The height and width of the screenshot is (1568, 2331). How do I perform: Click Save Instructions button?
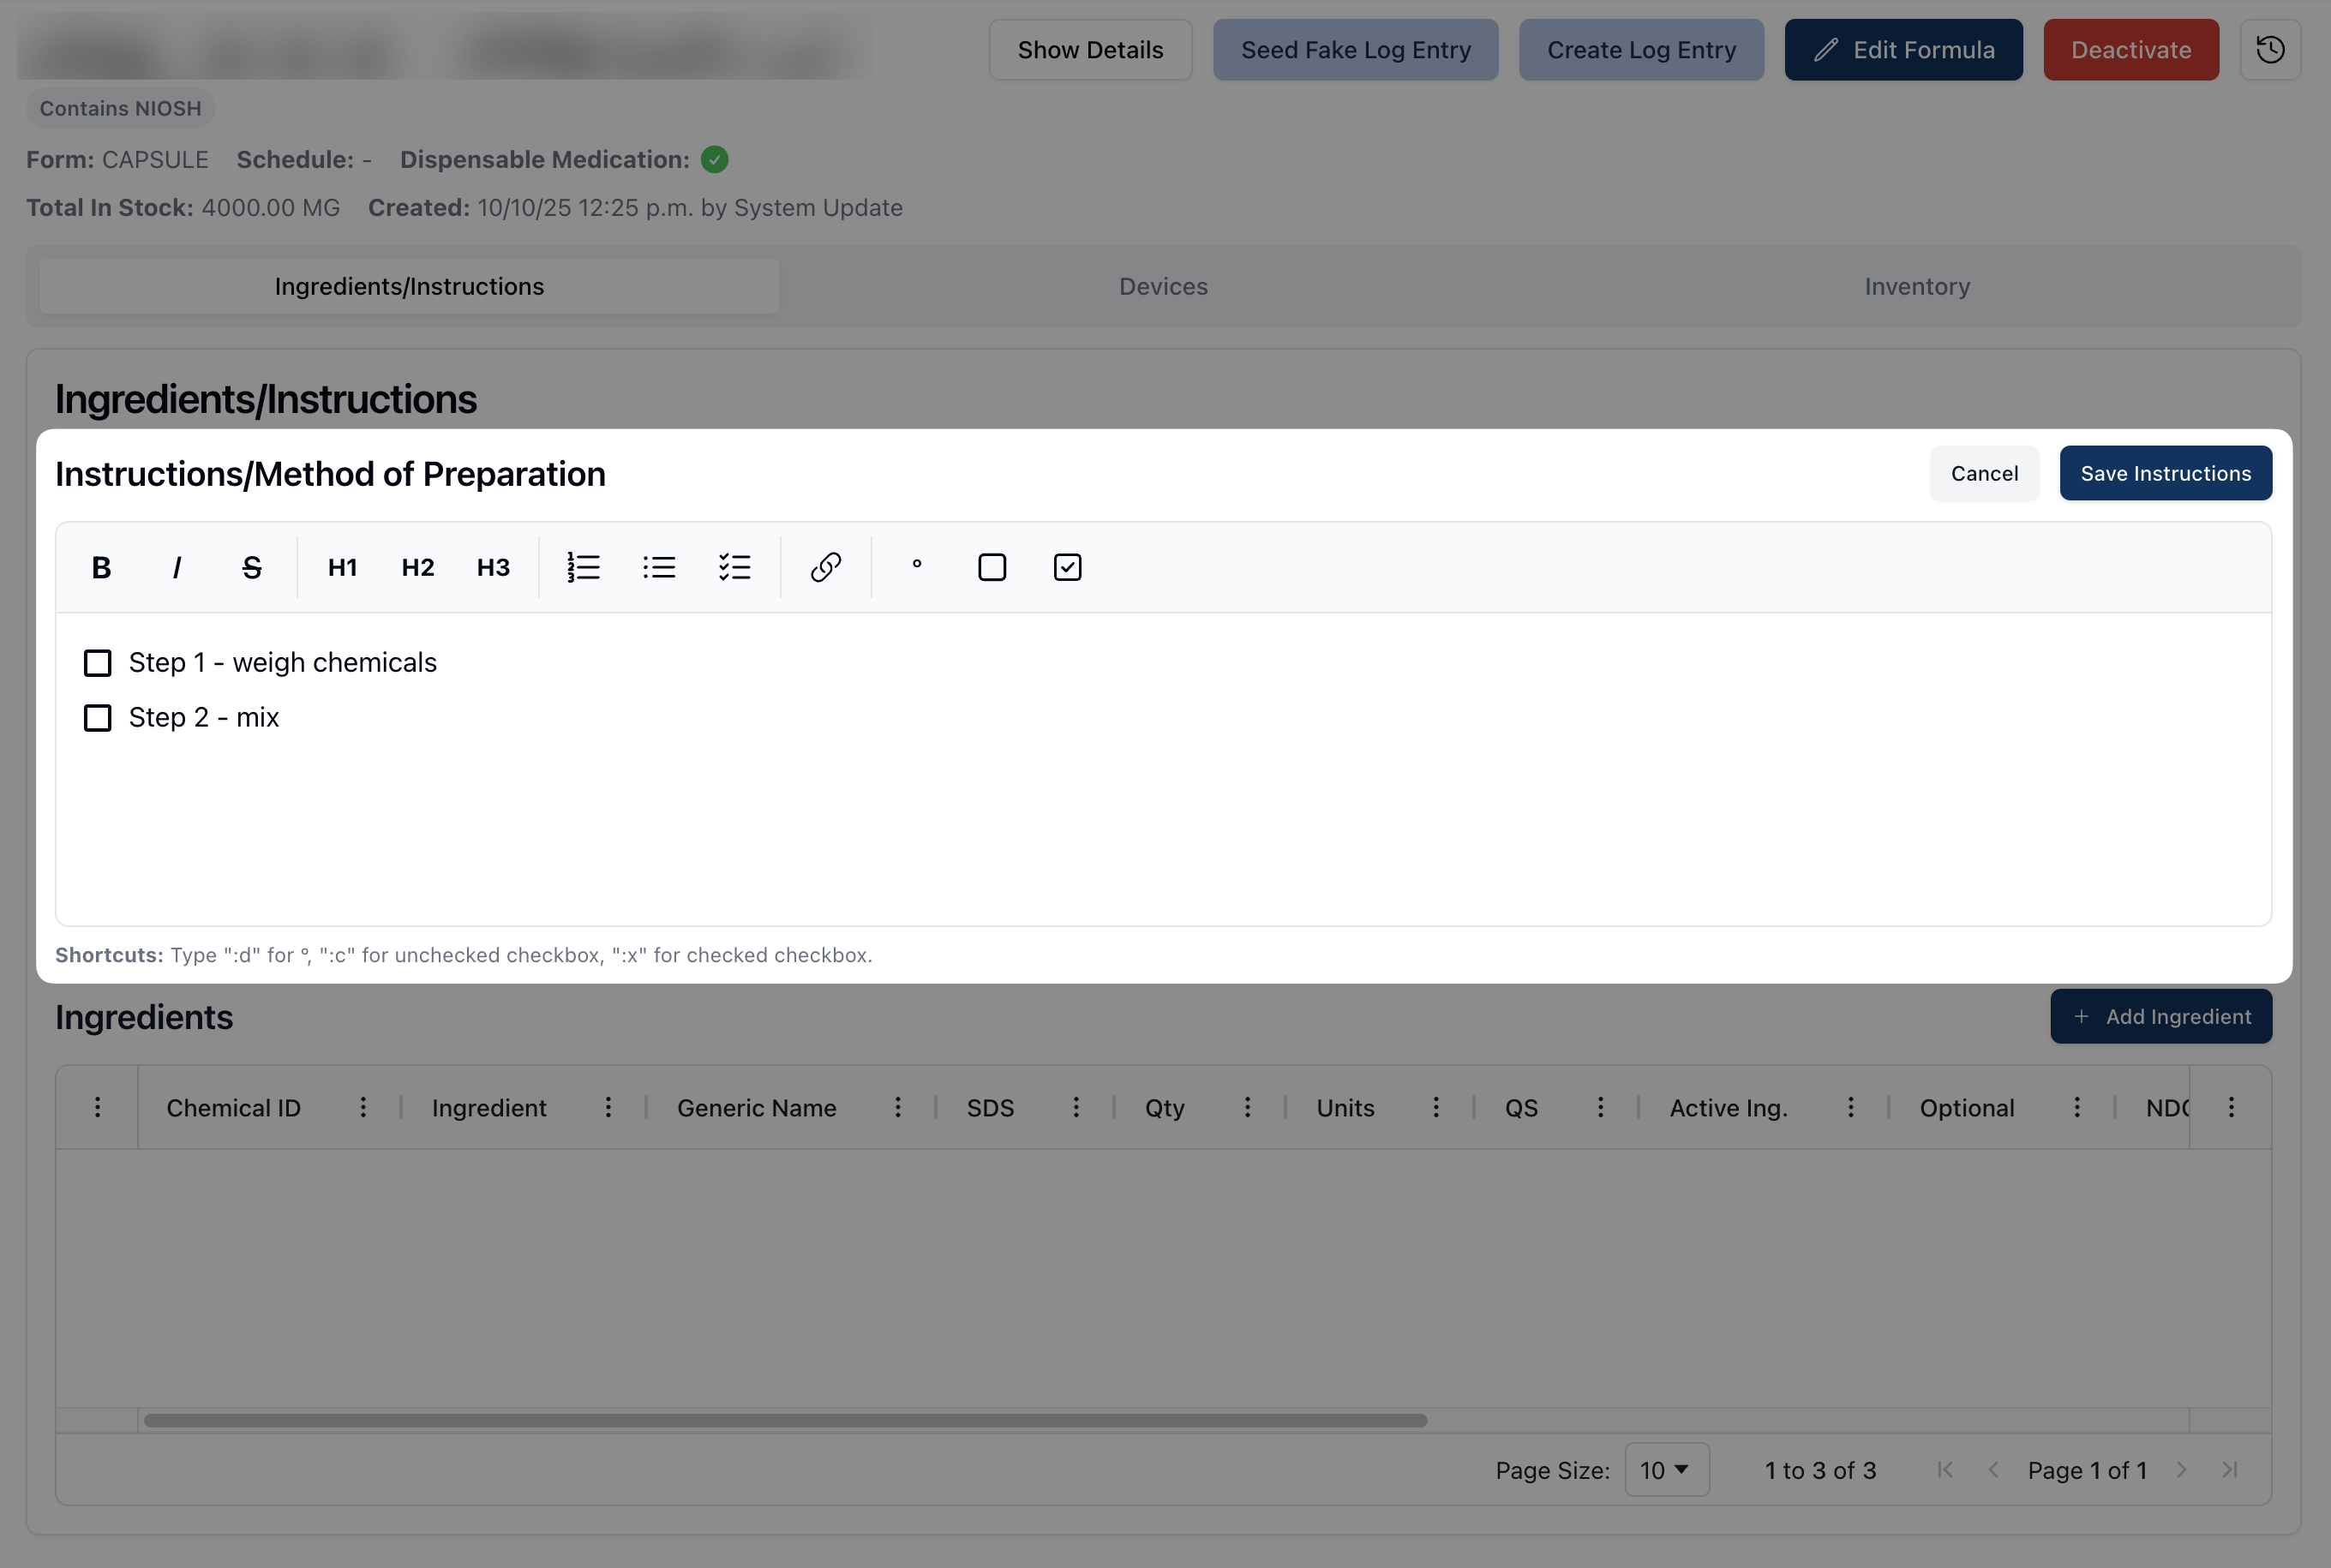click(2165, 473)
